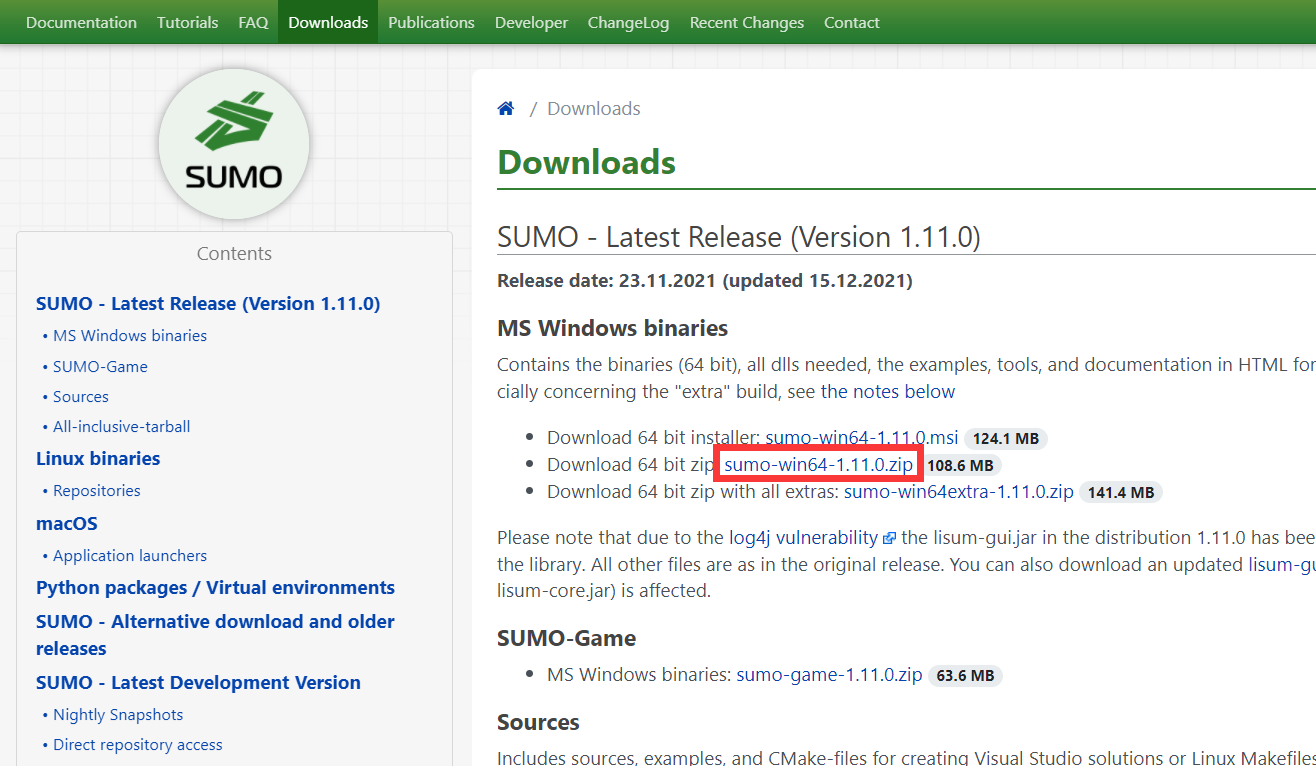1316x766 pixels.
Task: Select the FAQ navigation entry
Action: pyautogui.click(x=253, y=22)
